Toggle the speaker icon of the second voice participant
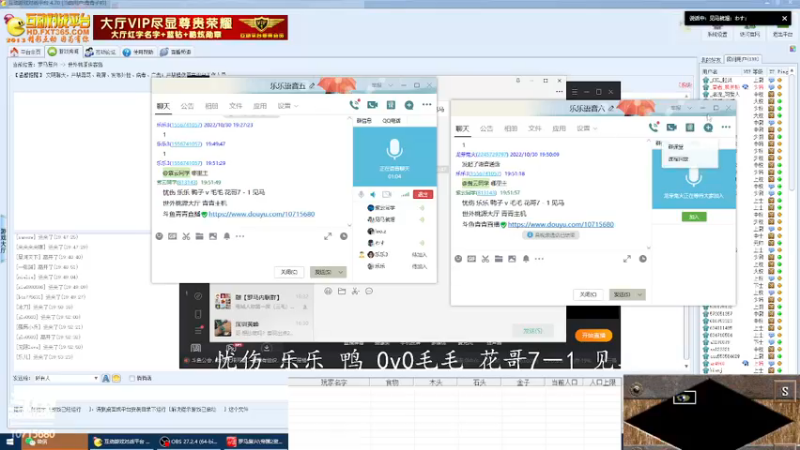The width and height of the screenshot is (800, 450). click(421, 219)
